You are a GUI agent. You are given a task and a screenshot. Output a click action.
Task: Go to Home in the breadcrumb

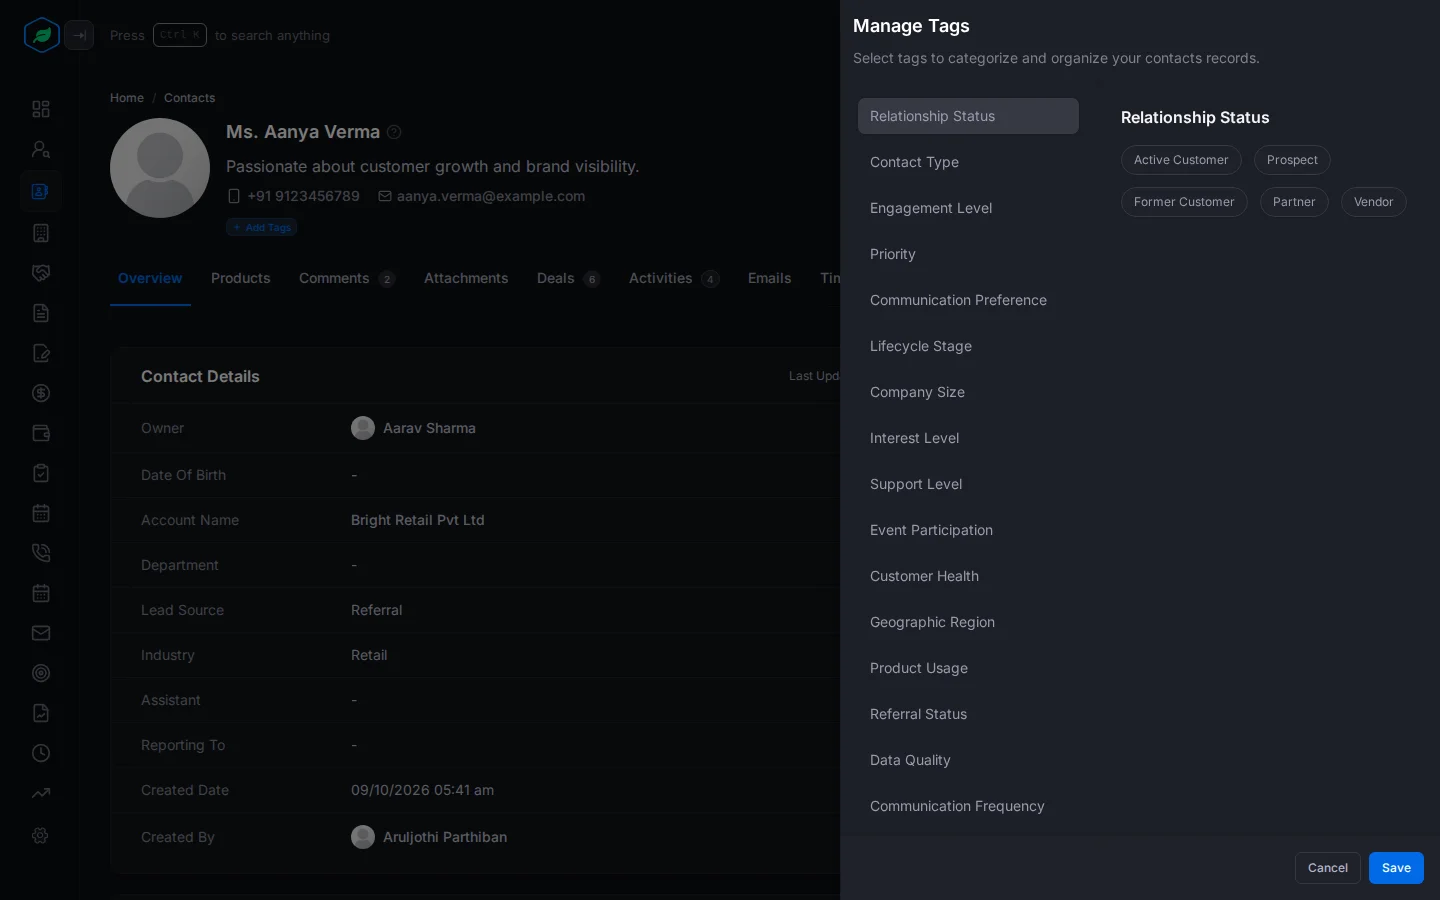click(127, 98)
